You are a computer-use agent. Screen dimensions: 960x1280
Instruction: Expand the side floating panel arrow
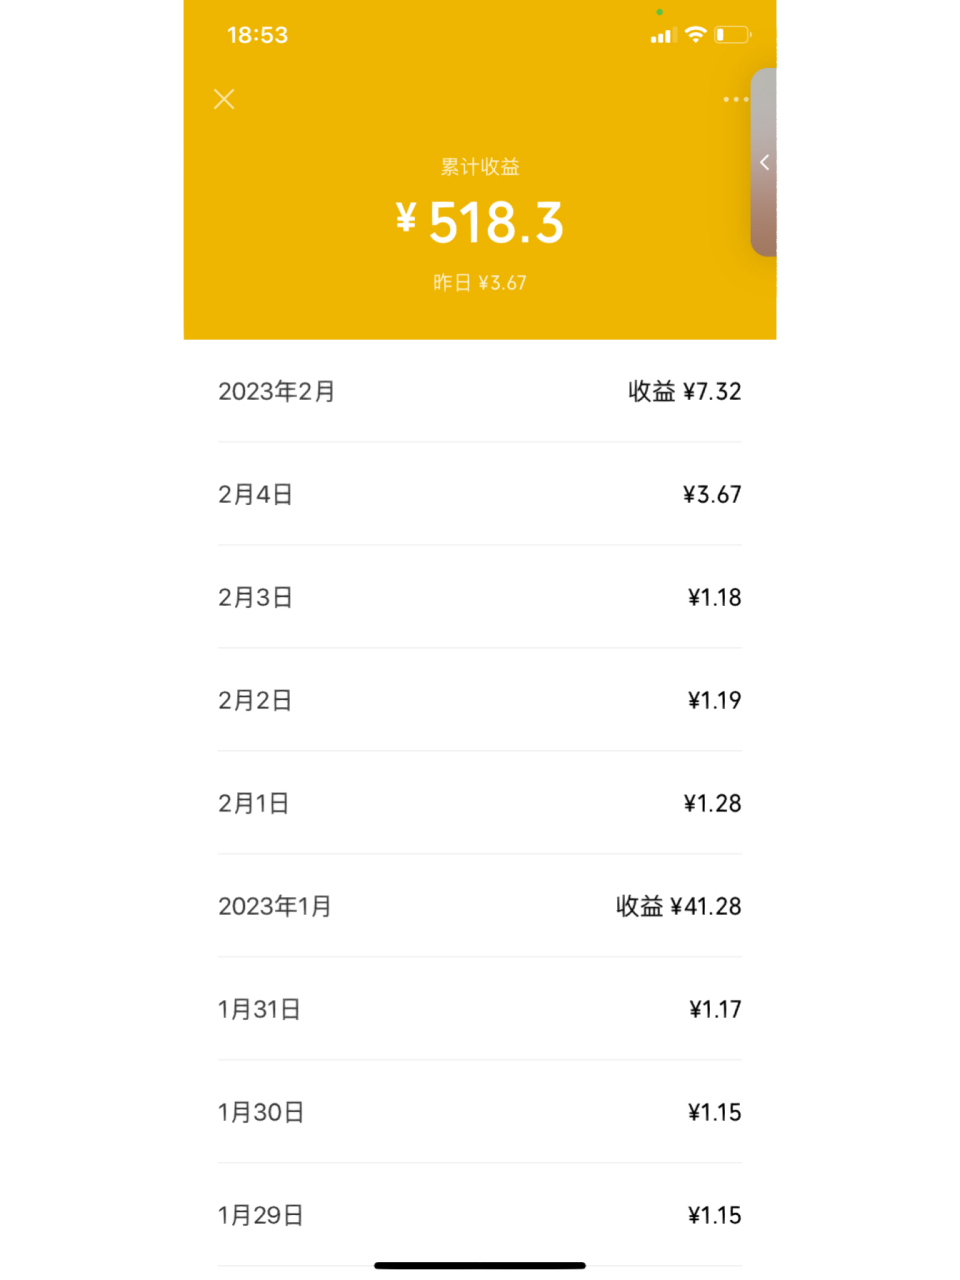tap(764, 162)
